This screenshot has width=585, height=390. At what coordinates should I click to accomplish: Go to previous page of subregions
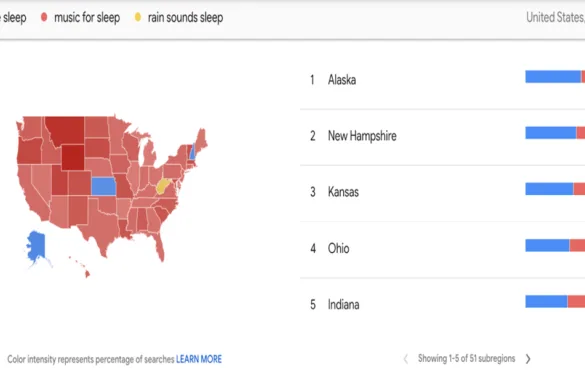[406, 359]
